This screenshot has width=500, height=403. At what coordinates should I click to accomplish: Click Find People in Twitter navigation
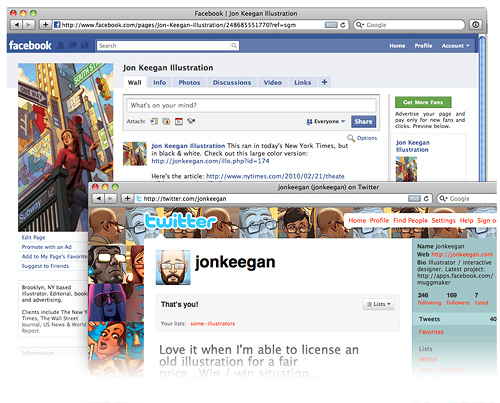[410, 220]
